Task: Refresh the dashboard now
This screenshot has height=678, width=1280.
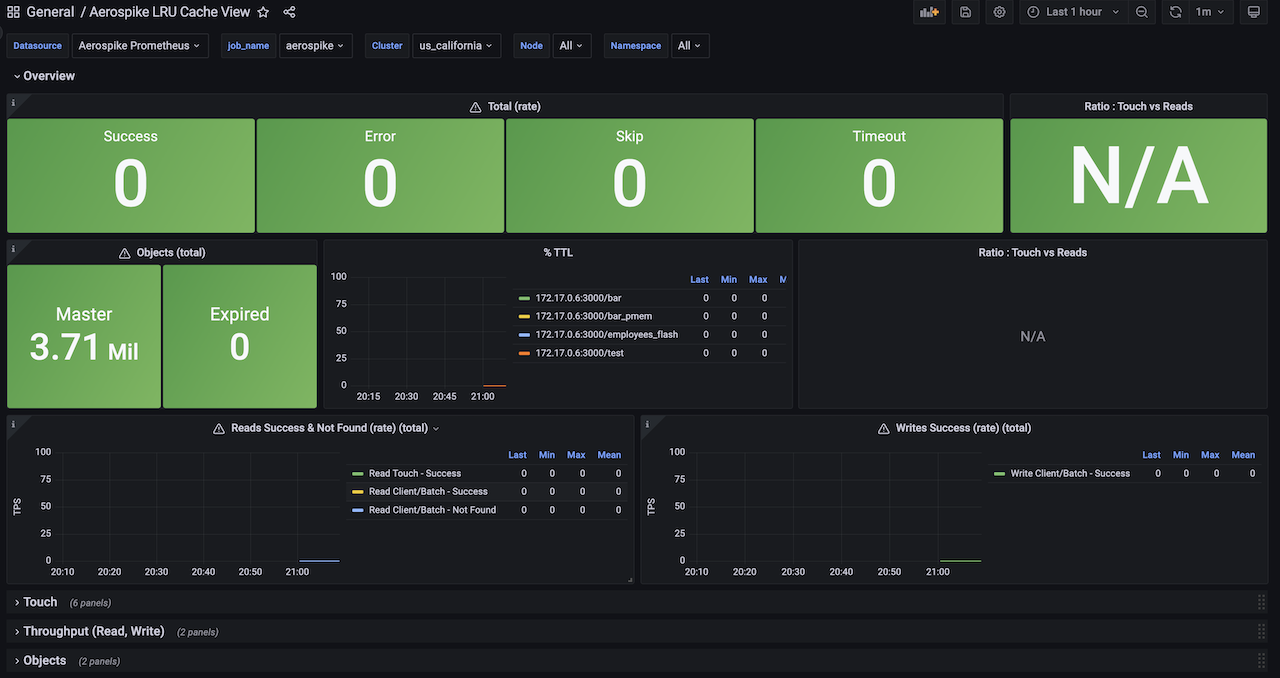Action: [x=1176, y=12]
